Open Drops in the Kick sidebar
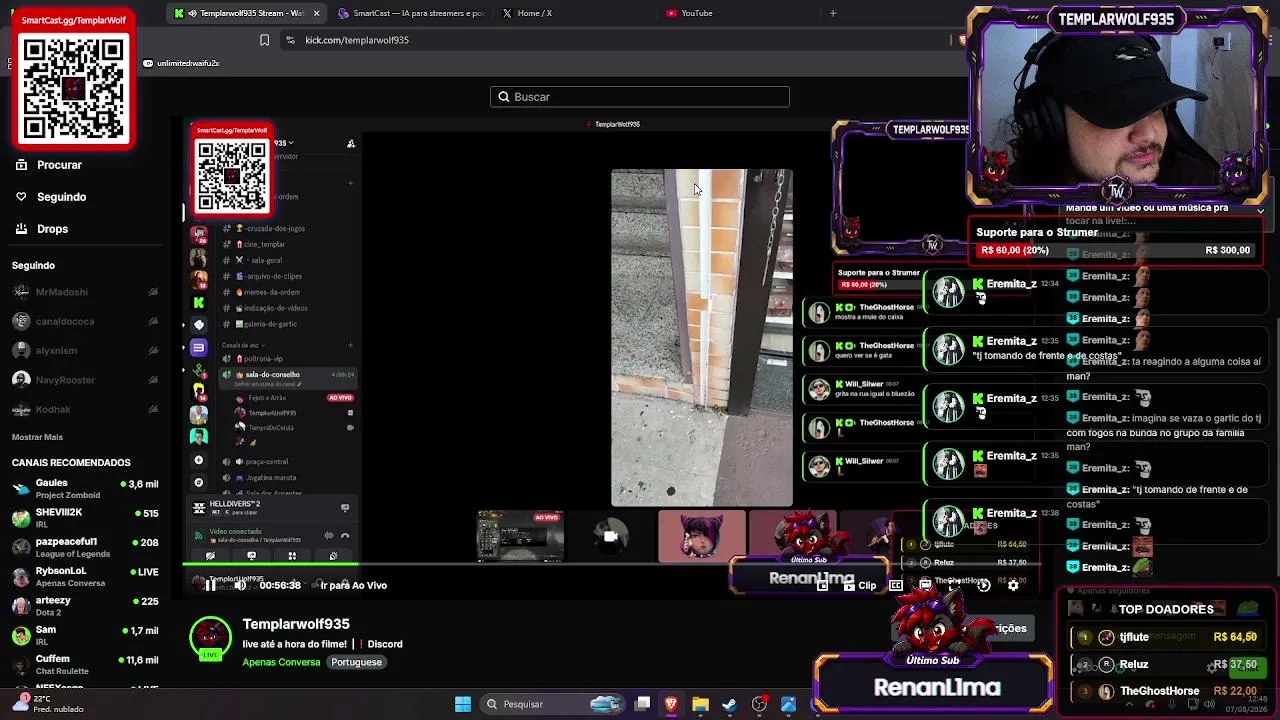1280x720 pixels. (43, 229)
